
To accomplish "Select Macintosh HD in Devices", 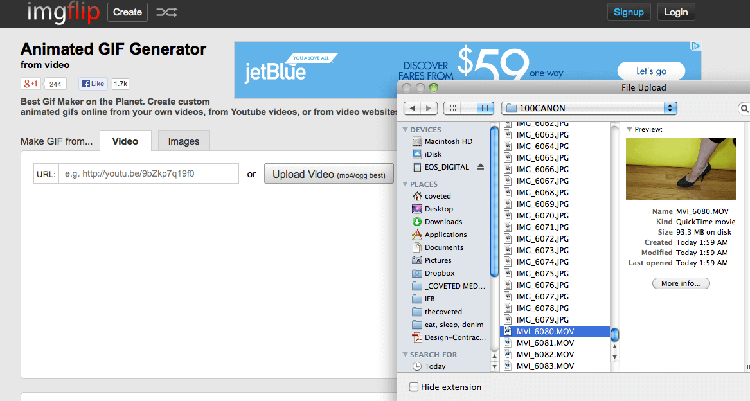I will (446, 142).
